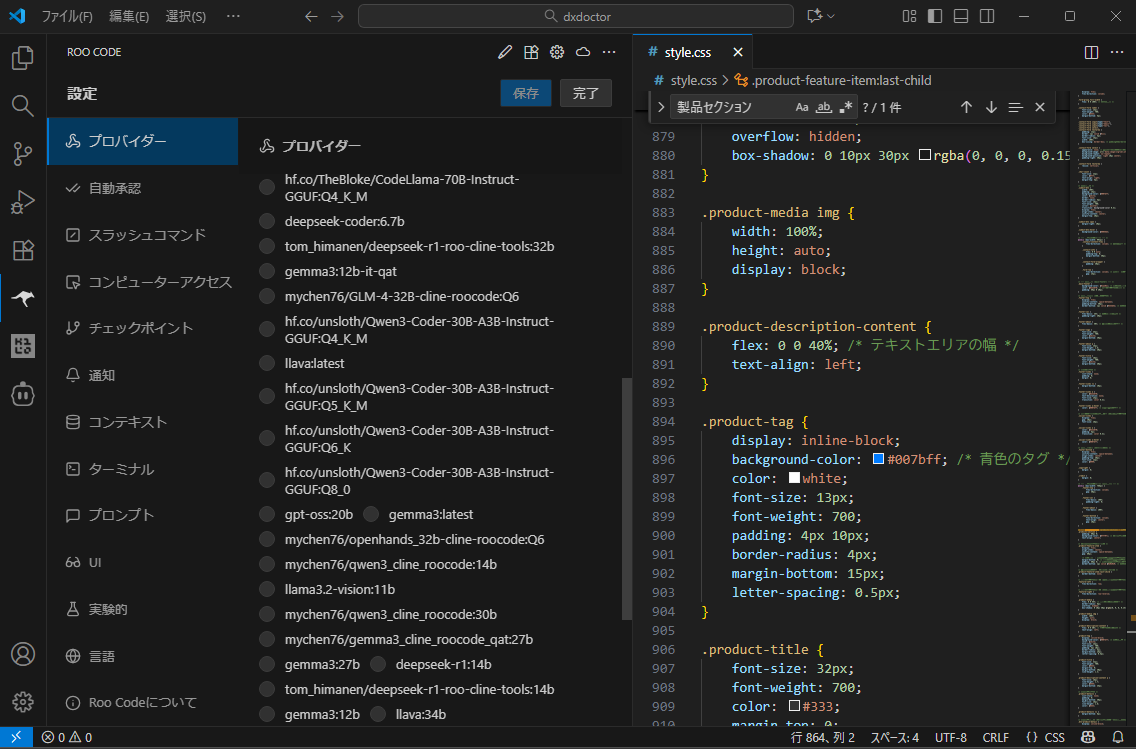This screenshot has width=1136, height=749.
Task: Open Source Control view
Action: tap(23, 154)
